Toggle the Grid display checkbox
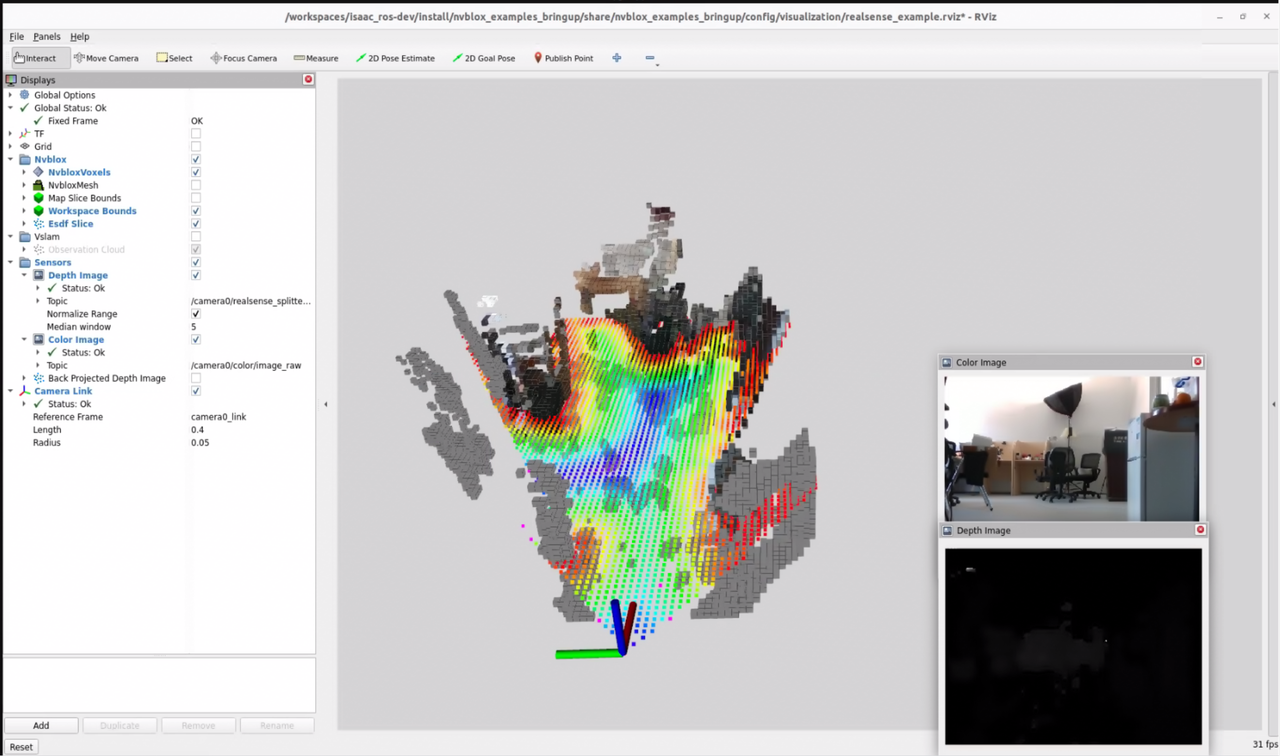 196,146
